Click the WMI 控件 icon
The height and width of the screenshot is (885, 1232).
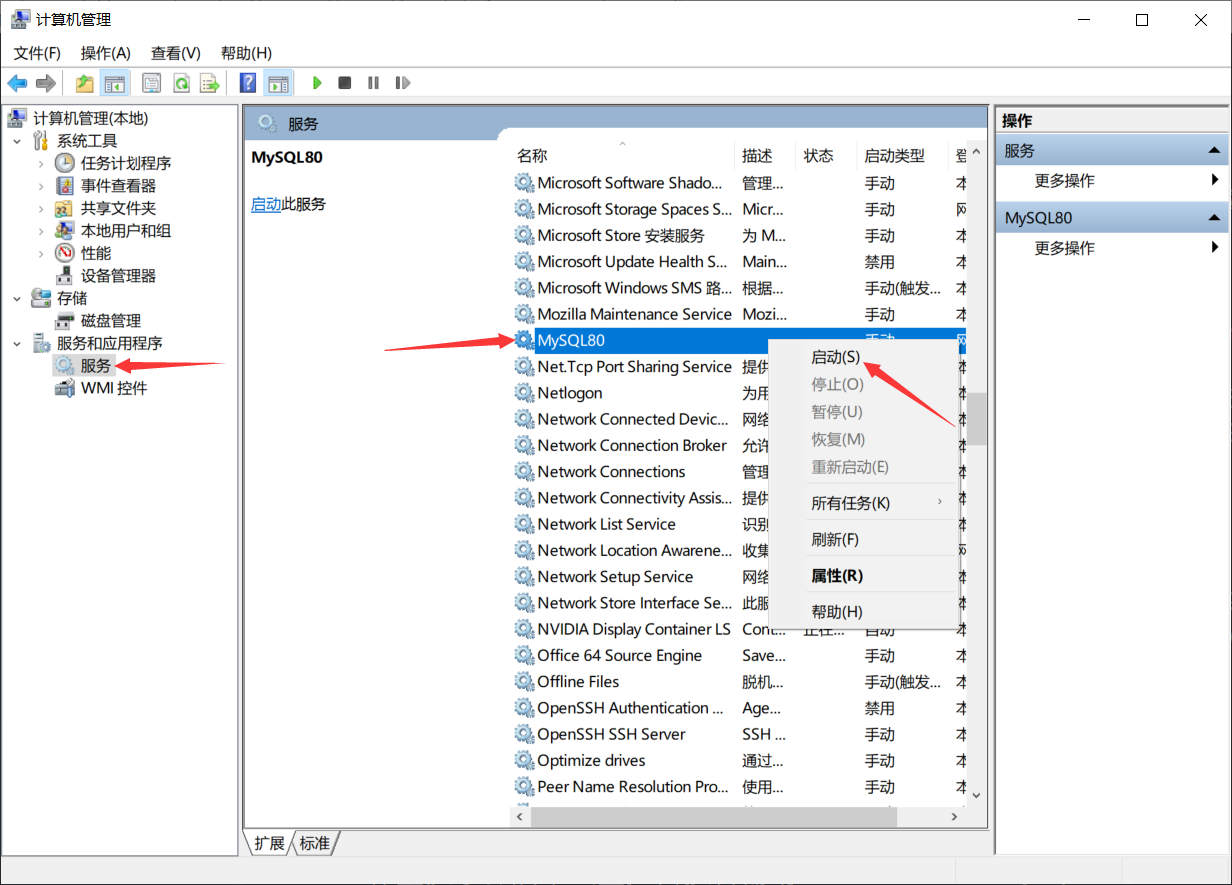[65, 388]
